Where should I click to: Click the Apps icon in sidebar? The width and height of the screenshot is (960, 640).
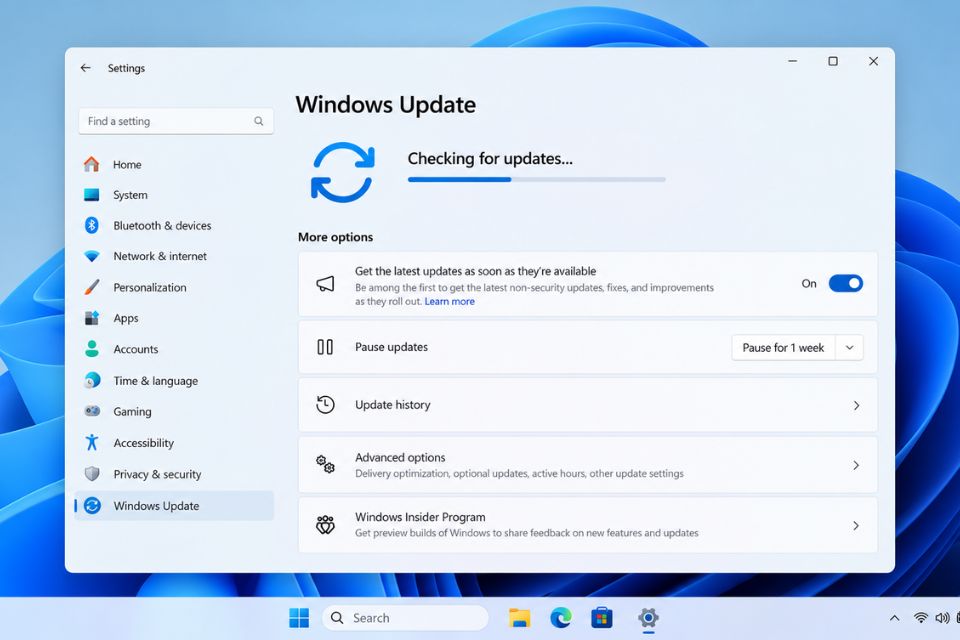pos(92,318)
